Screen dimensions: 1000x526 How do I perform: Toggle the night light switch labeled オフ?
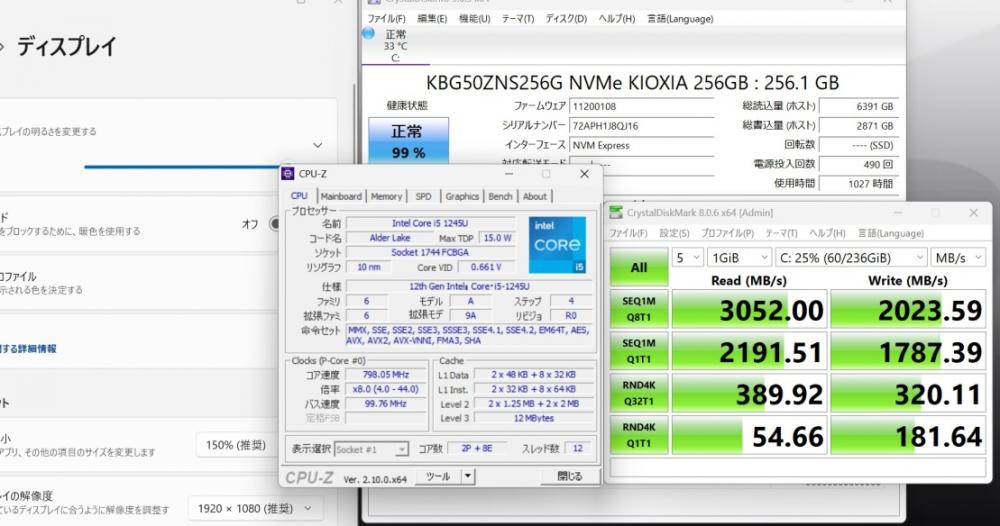(276, 224)
